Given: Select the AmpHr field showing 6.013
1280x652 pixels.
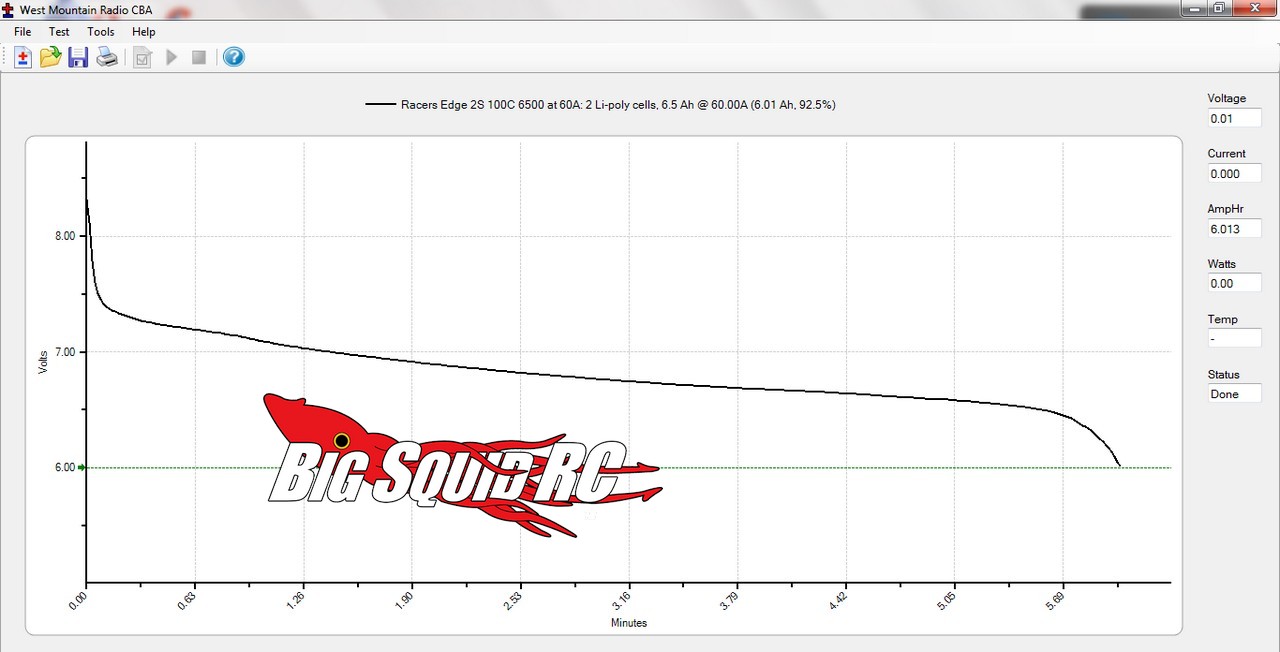Looking at the screenshot, I should (1234, 228).
